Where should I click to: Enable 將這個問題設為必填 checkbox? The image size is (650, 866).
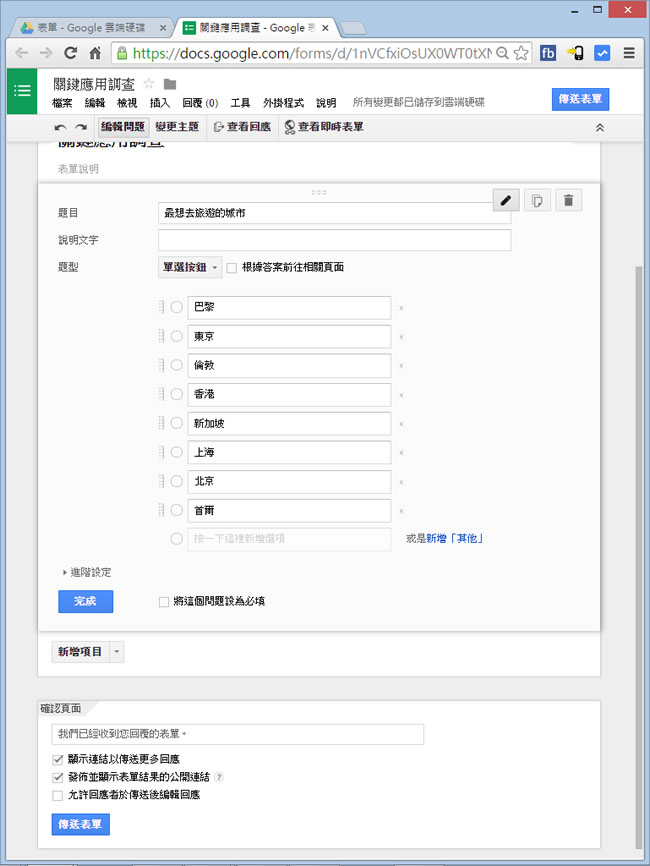point(164,602)
